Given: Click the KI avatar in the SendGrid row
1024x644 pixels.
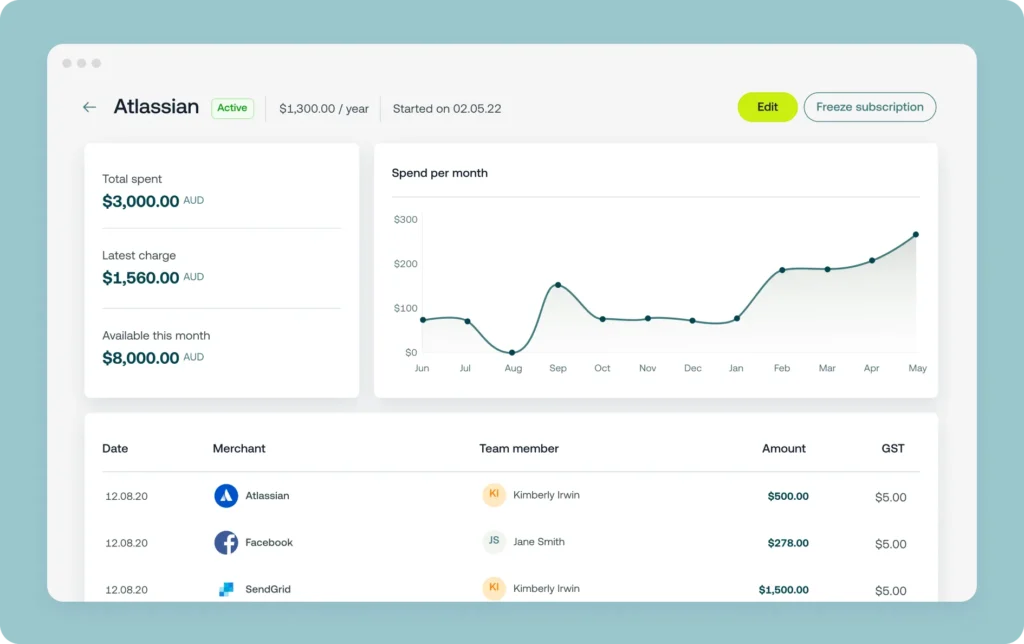Looking at the screenshot, I should [494, 588].
